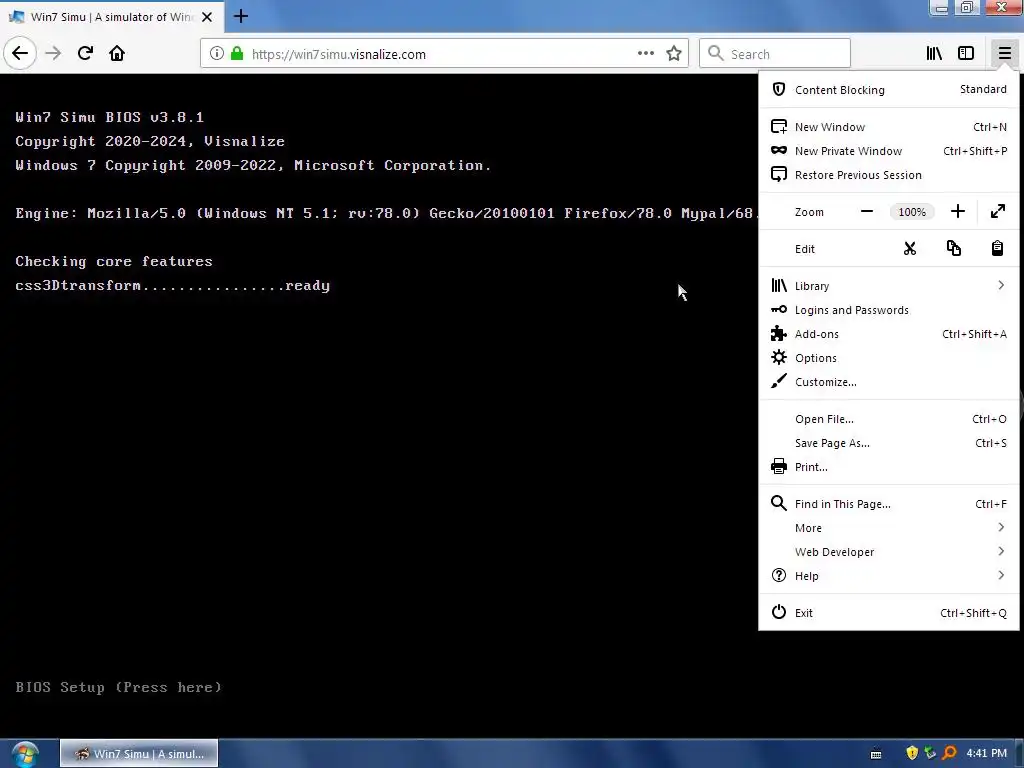This screenshot has width=1024, height=768.
Task: Reload the current page
Action: coord(85,53)
